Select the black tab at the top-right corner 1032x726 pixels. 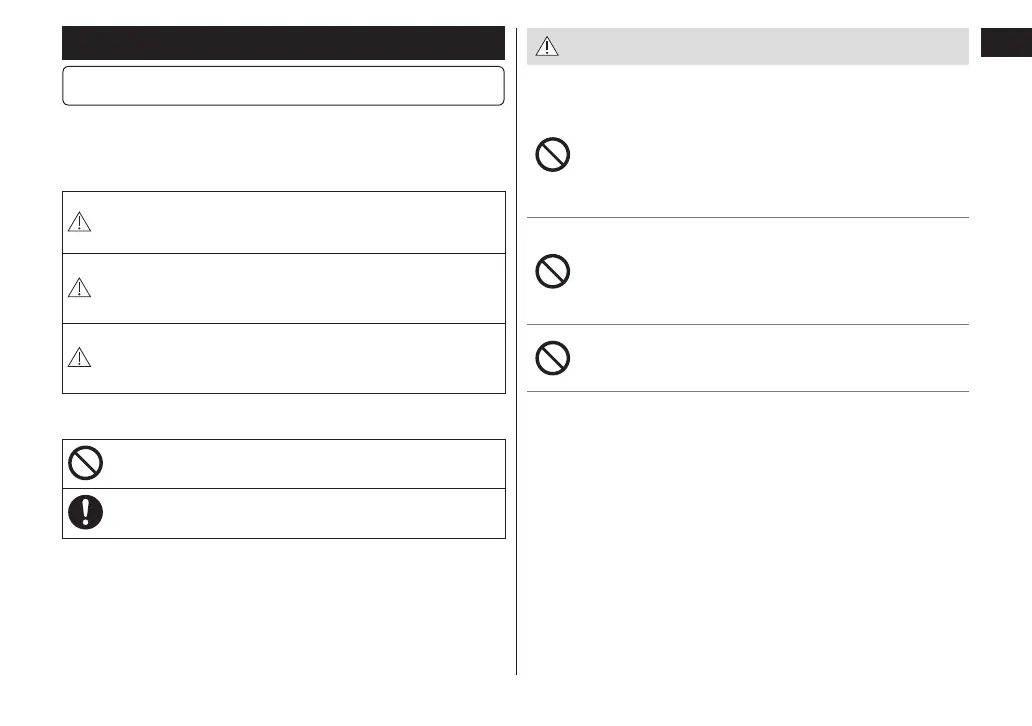[1006, 43]
